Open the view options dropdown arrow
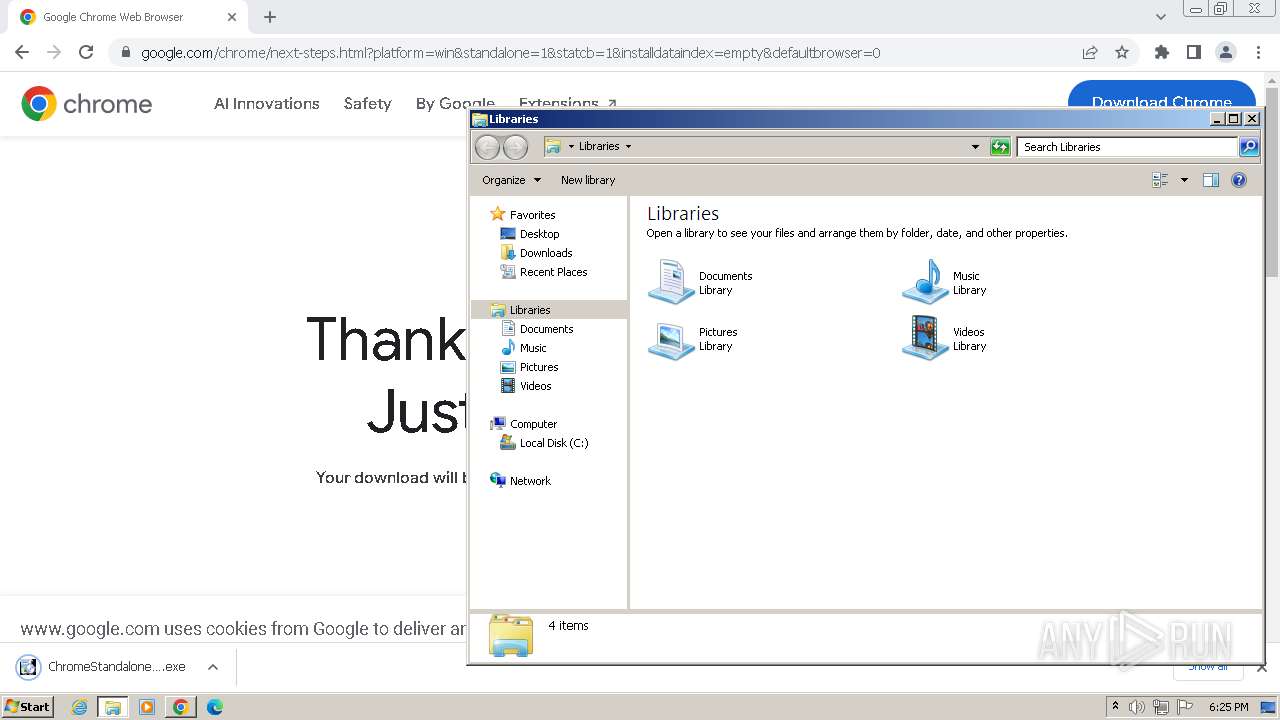Screen dimensions: 1280x720 click(1185, 180)
